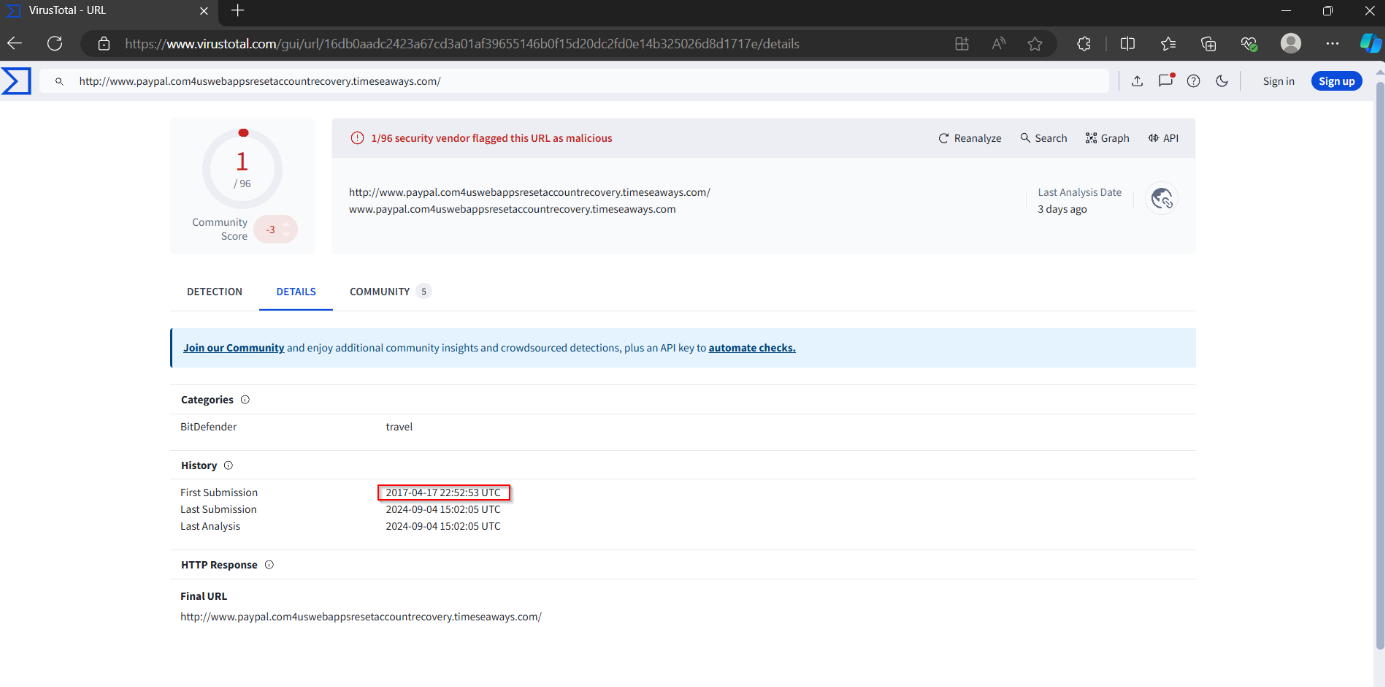Downvote the community score arrow
Image resolution: width=1385 pixels, height=687 pixels.
[x=286, y=235]
